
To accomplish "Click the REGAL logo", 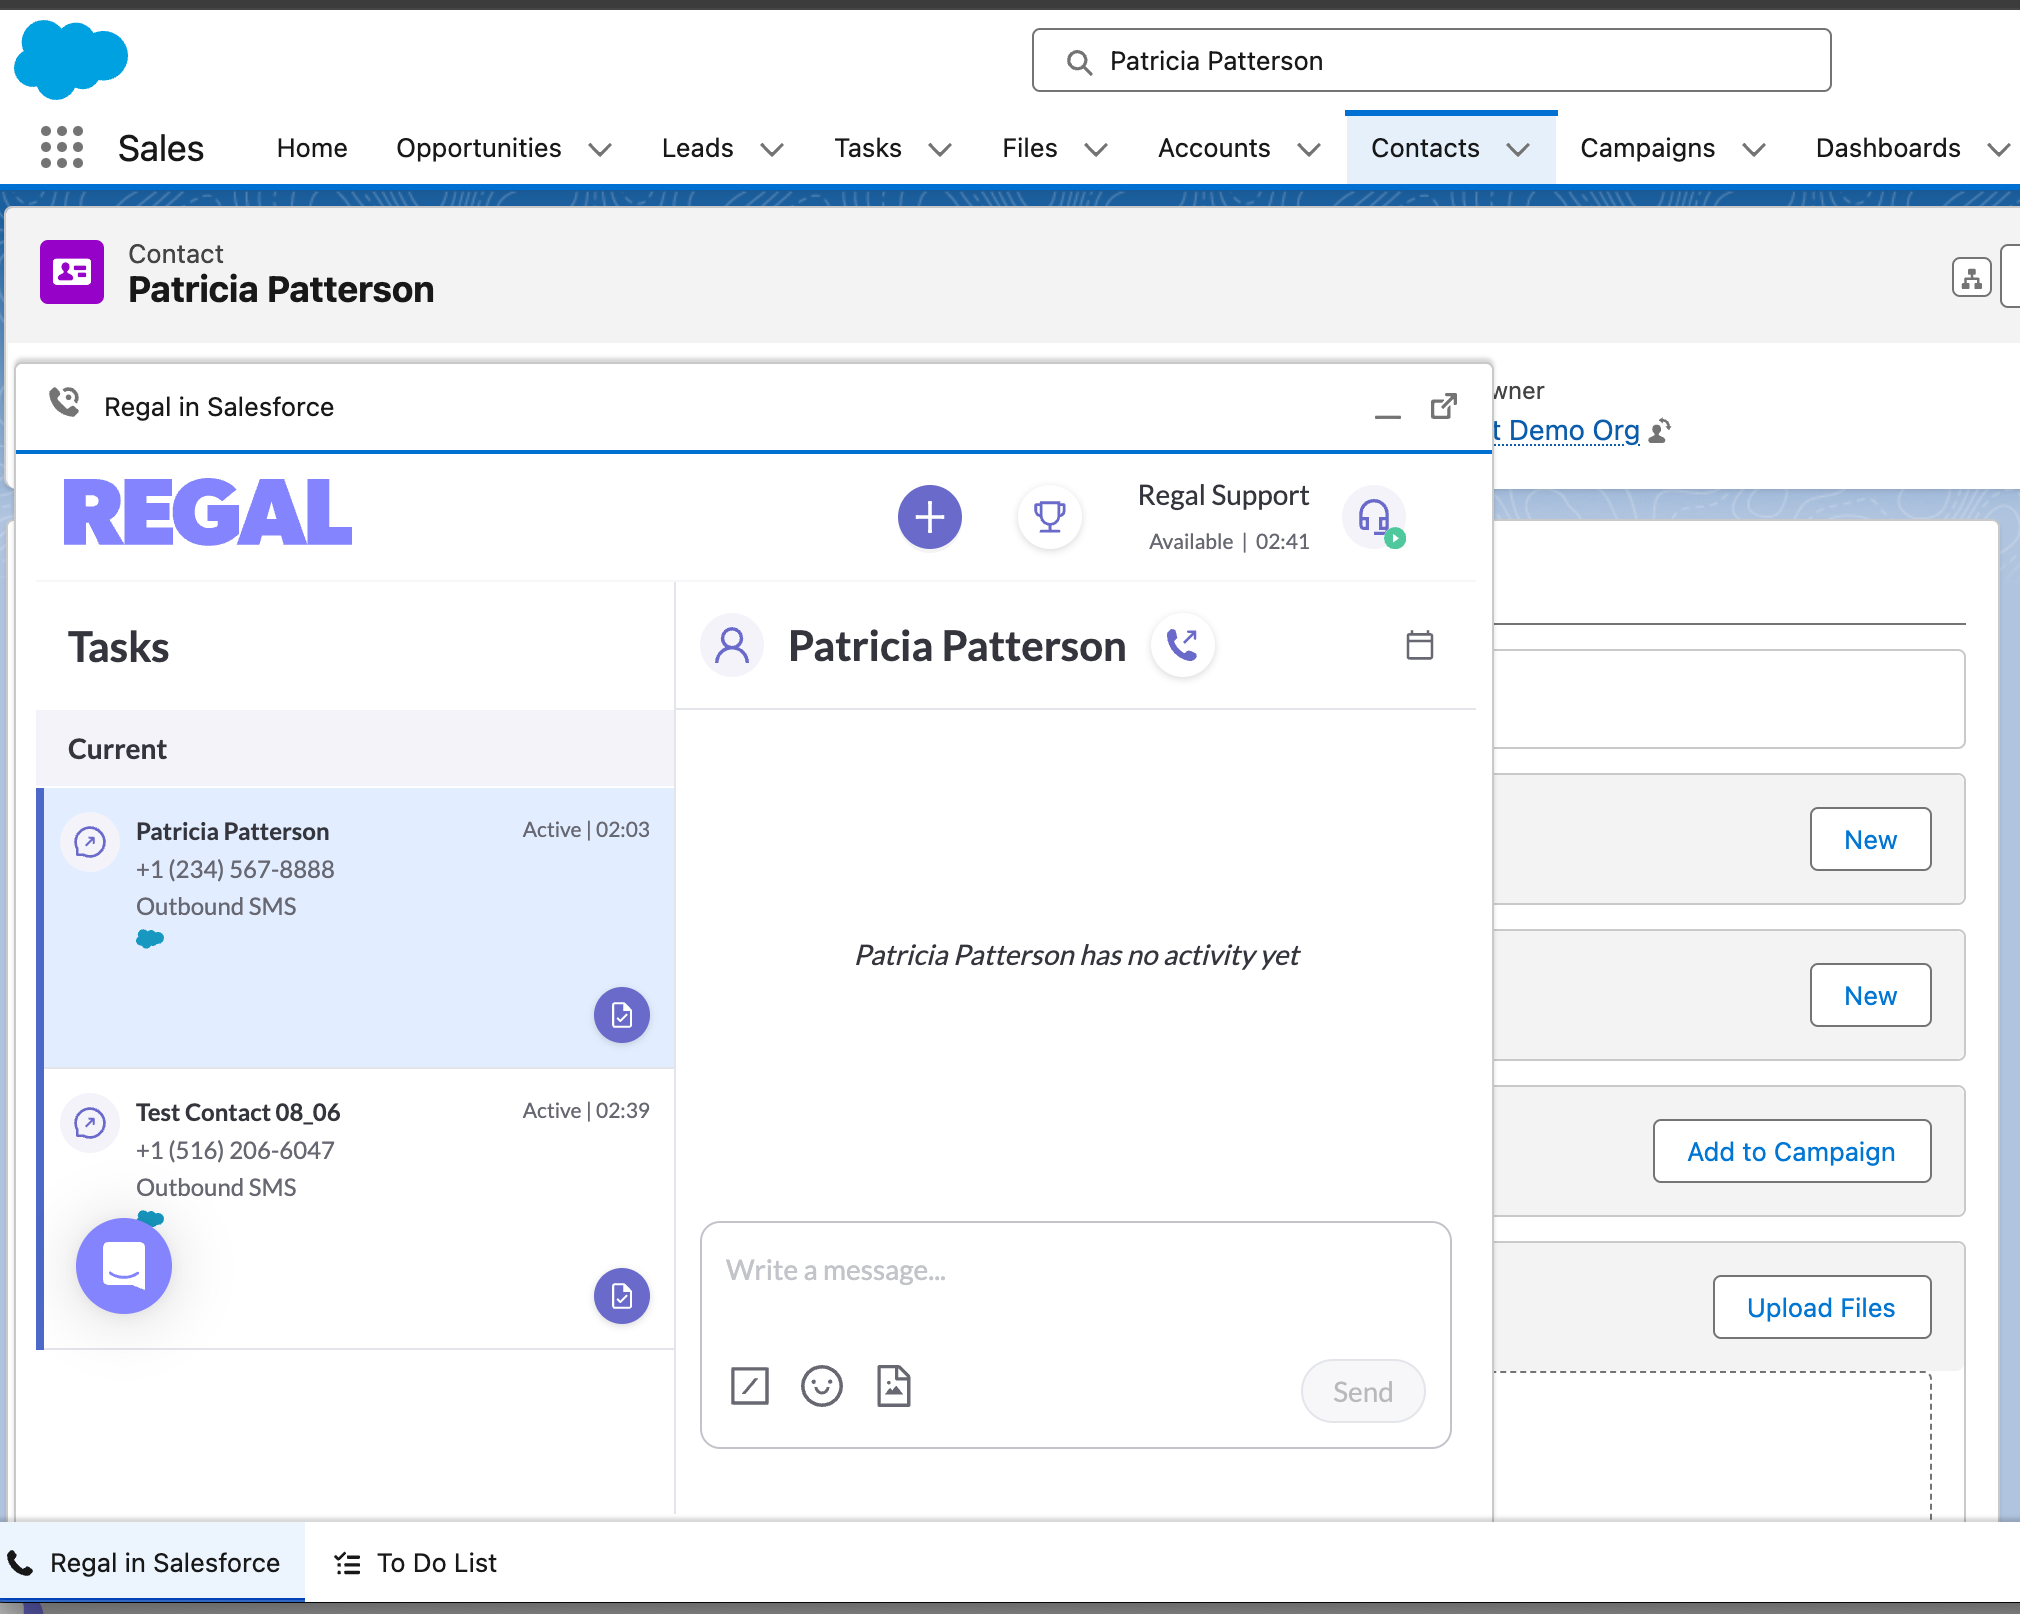I will pyautogui.click(x=208, y=513).
